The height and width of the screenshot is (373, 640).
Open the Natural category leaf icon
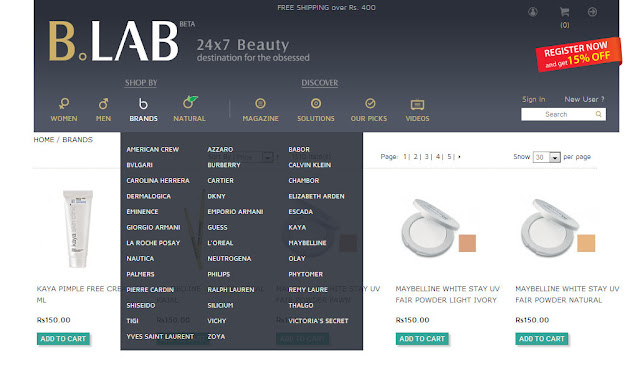pyautogui.click(x=190, y=102)
